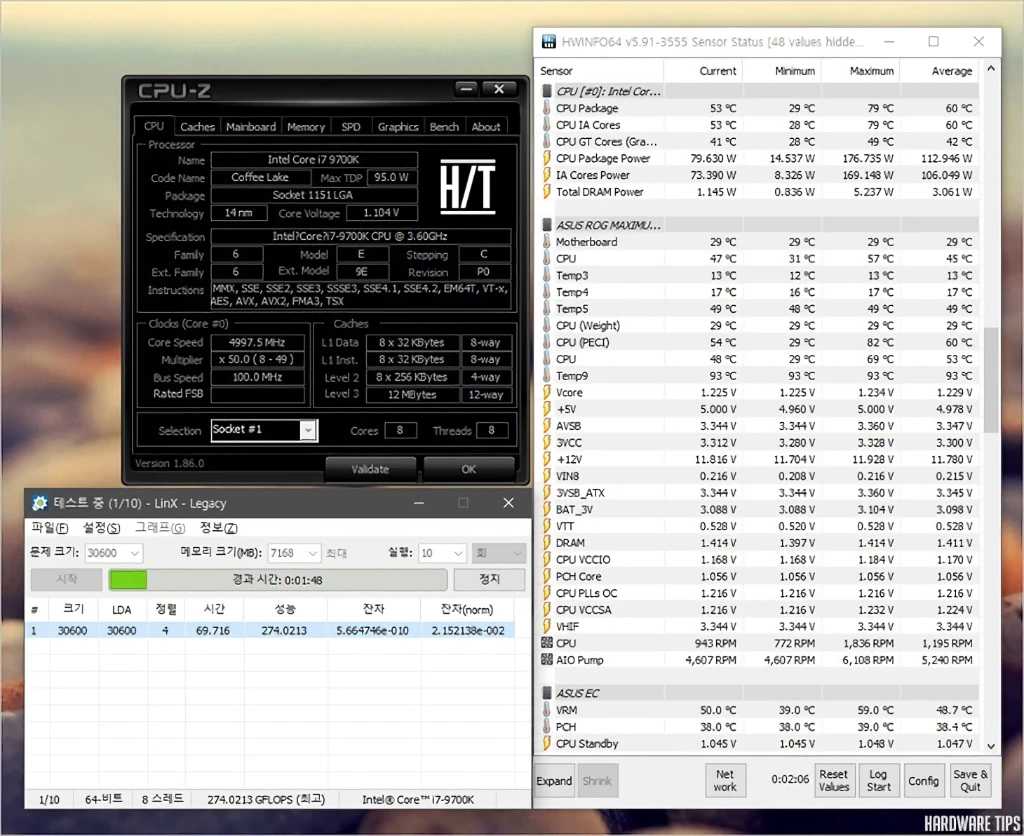Select the thermometer icon next to Temp9
Image resolution: width=1024 pixels, height=836 pixels.
(x=547, y=376)
